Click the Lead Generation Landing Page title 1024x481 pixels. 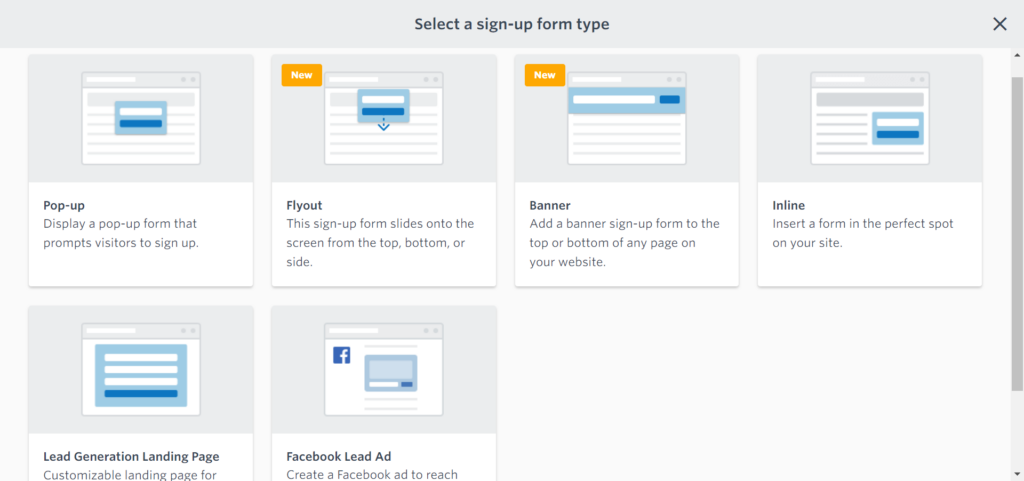click(131, 456)
